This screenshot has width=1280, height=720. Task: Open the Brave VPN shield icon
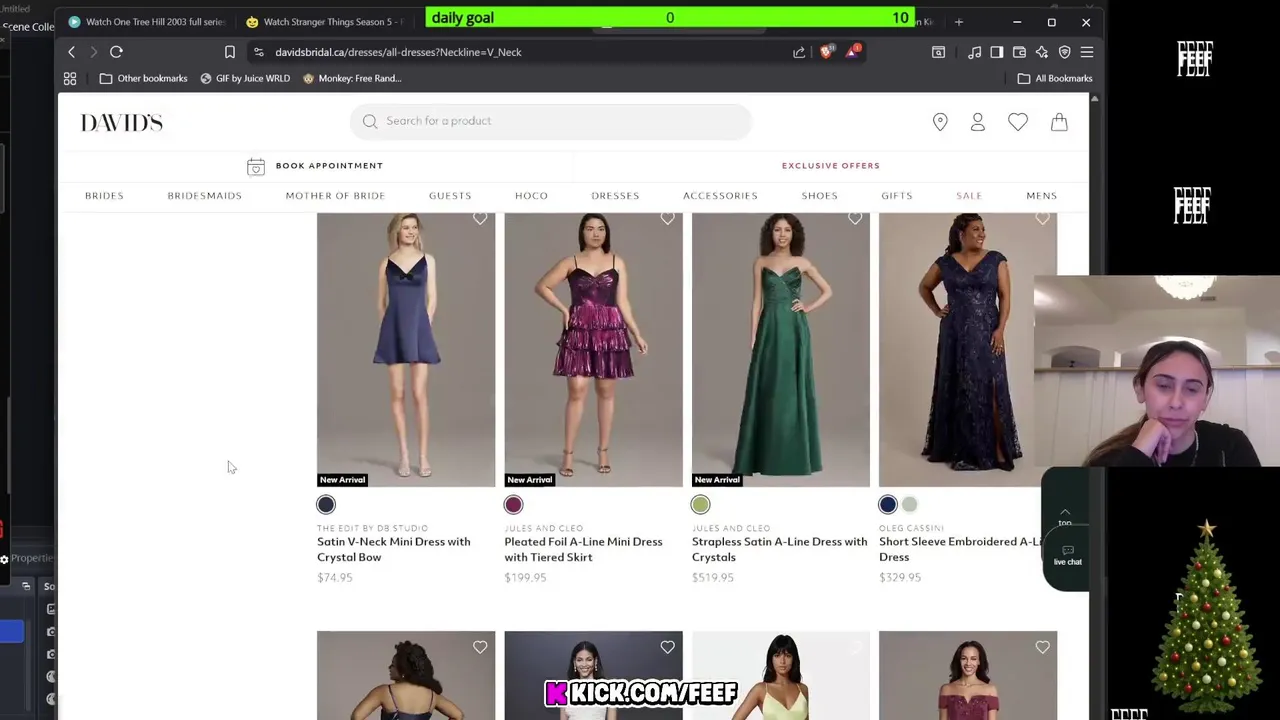click(x=1064, y=52)
